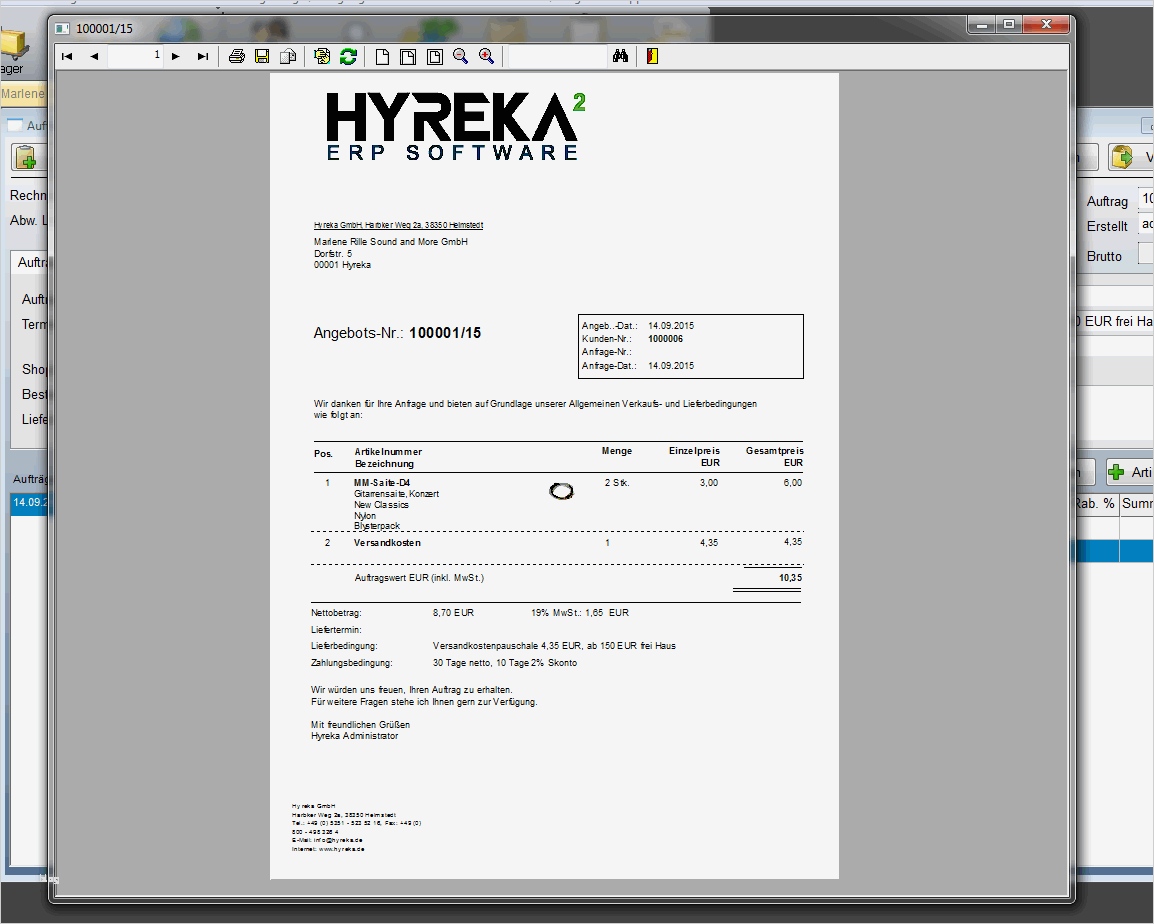This screenshot has height=924, width=1154.
Task: Click the page number field
Action: 135,56
